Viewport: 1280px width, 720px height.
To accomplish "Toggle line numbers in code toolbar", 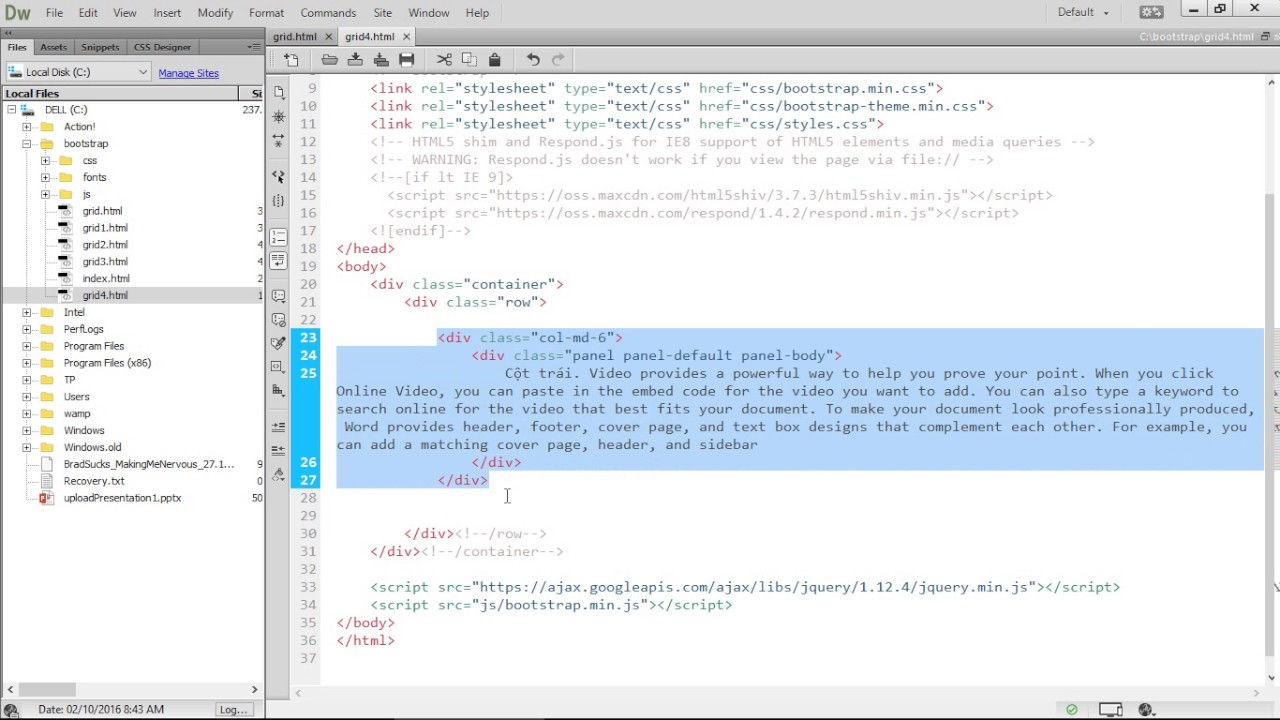I will pos(278,237).
